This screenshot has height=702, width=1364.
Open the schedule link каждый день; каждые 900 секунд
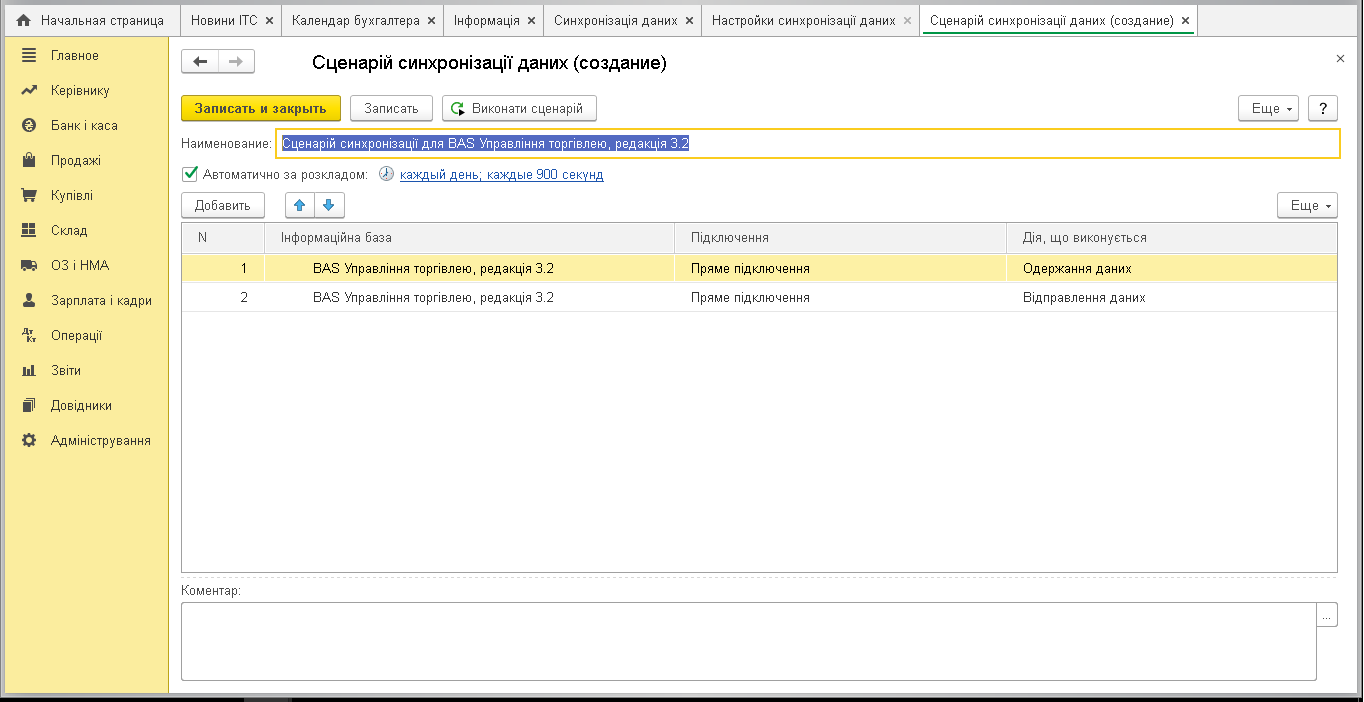coord(501,175)
